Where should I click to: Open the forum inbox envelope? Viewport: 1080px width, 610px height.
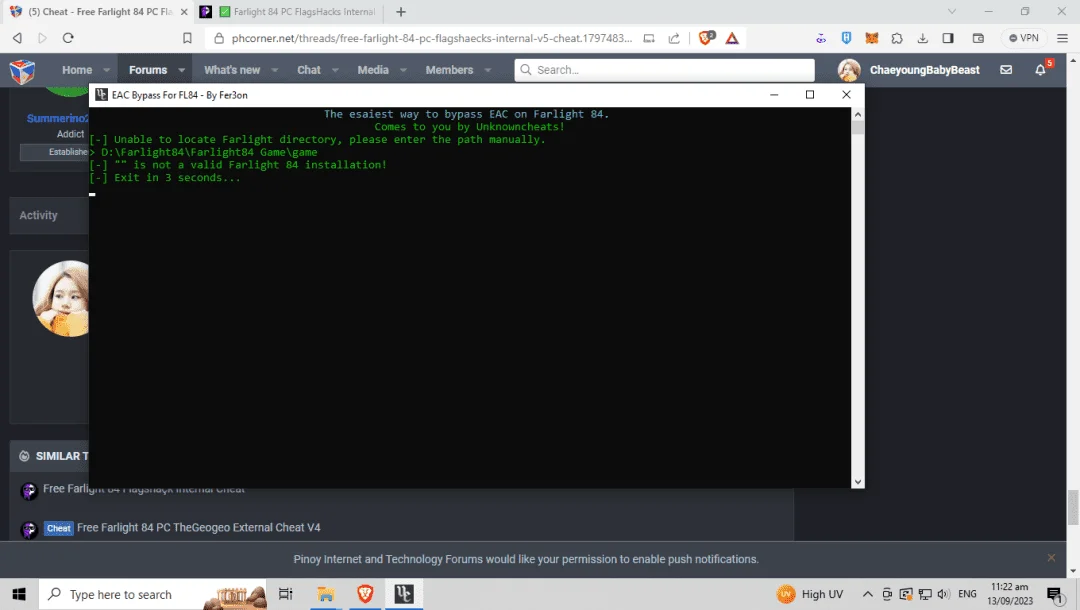(1006, 70)
